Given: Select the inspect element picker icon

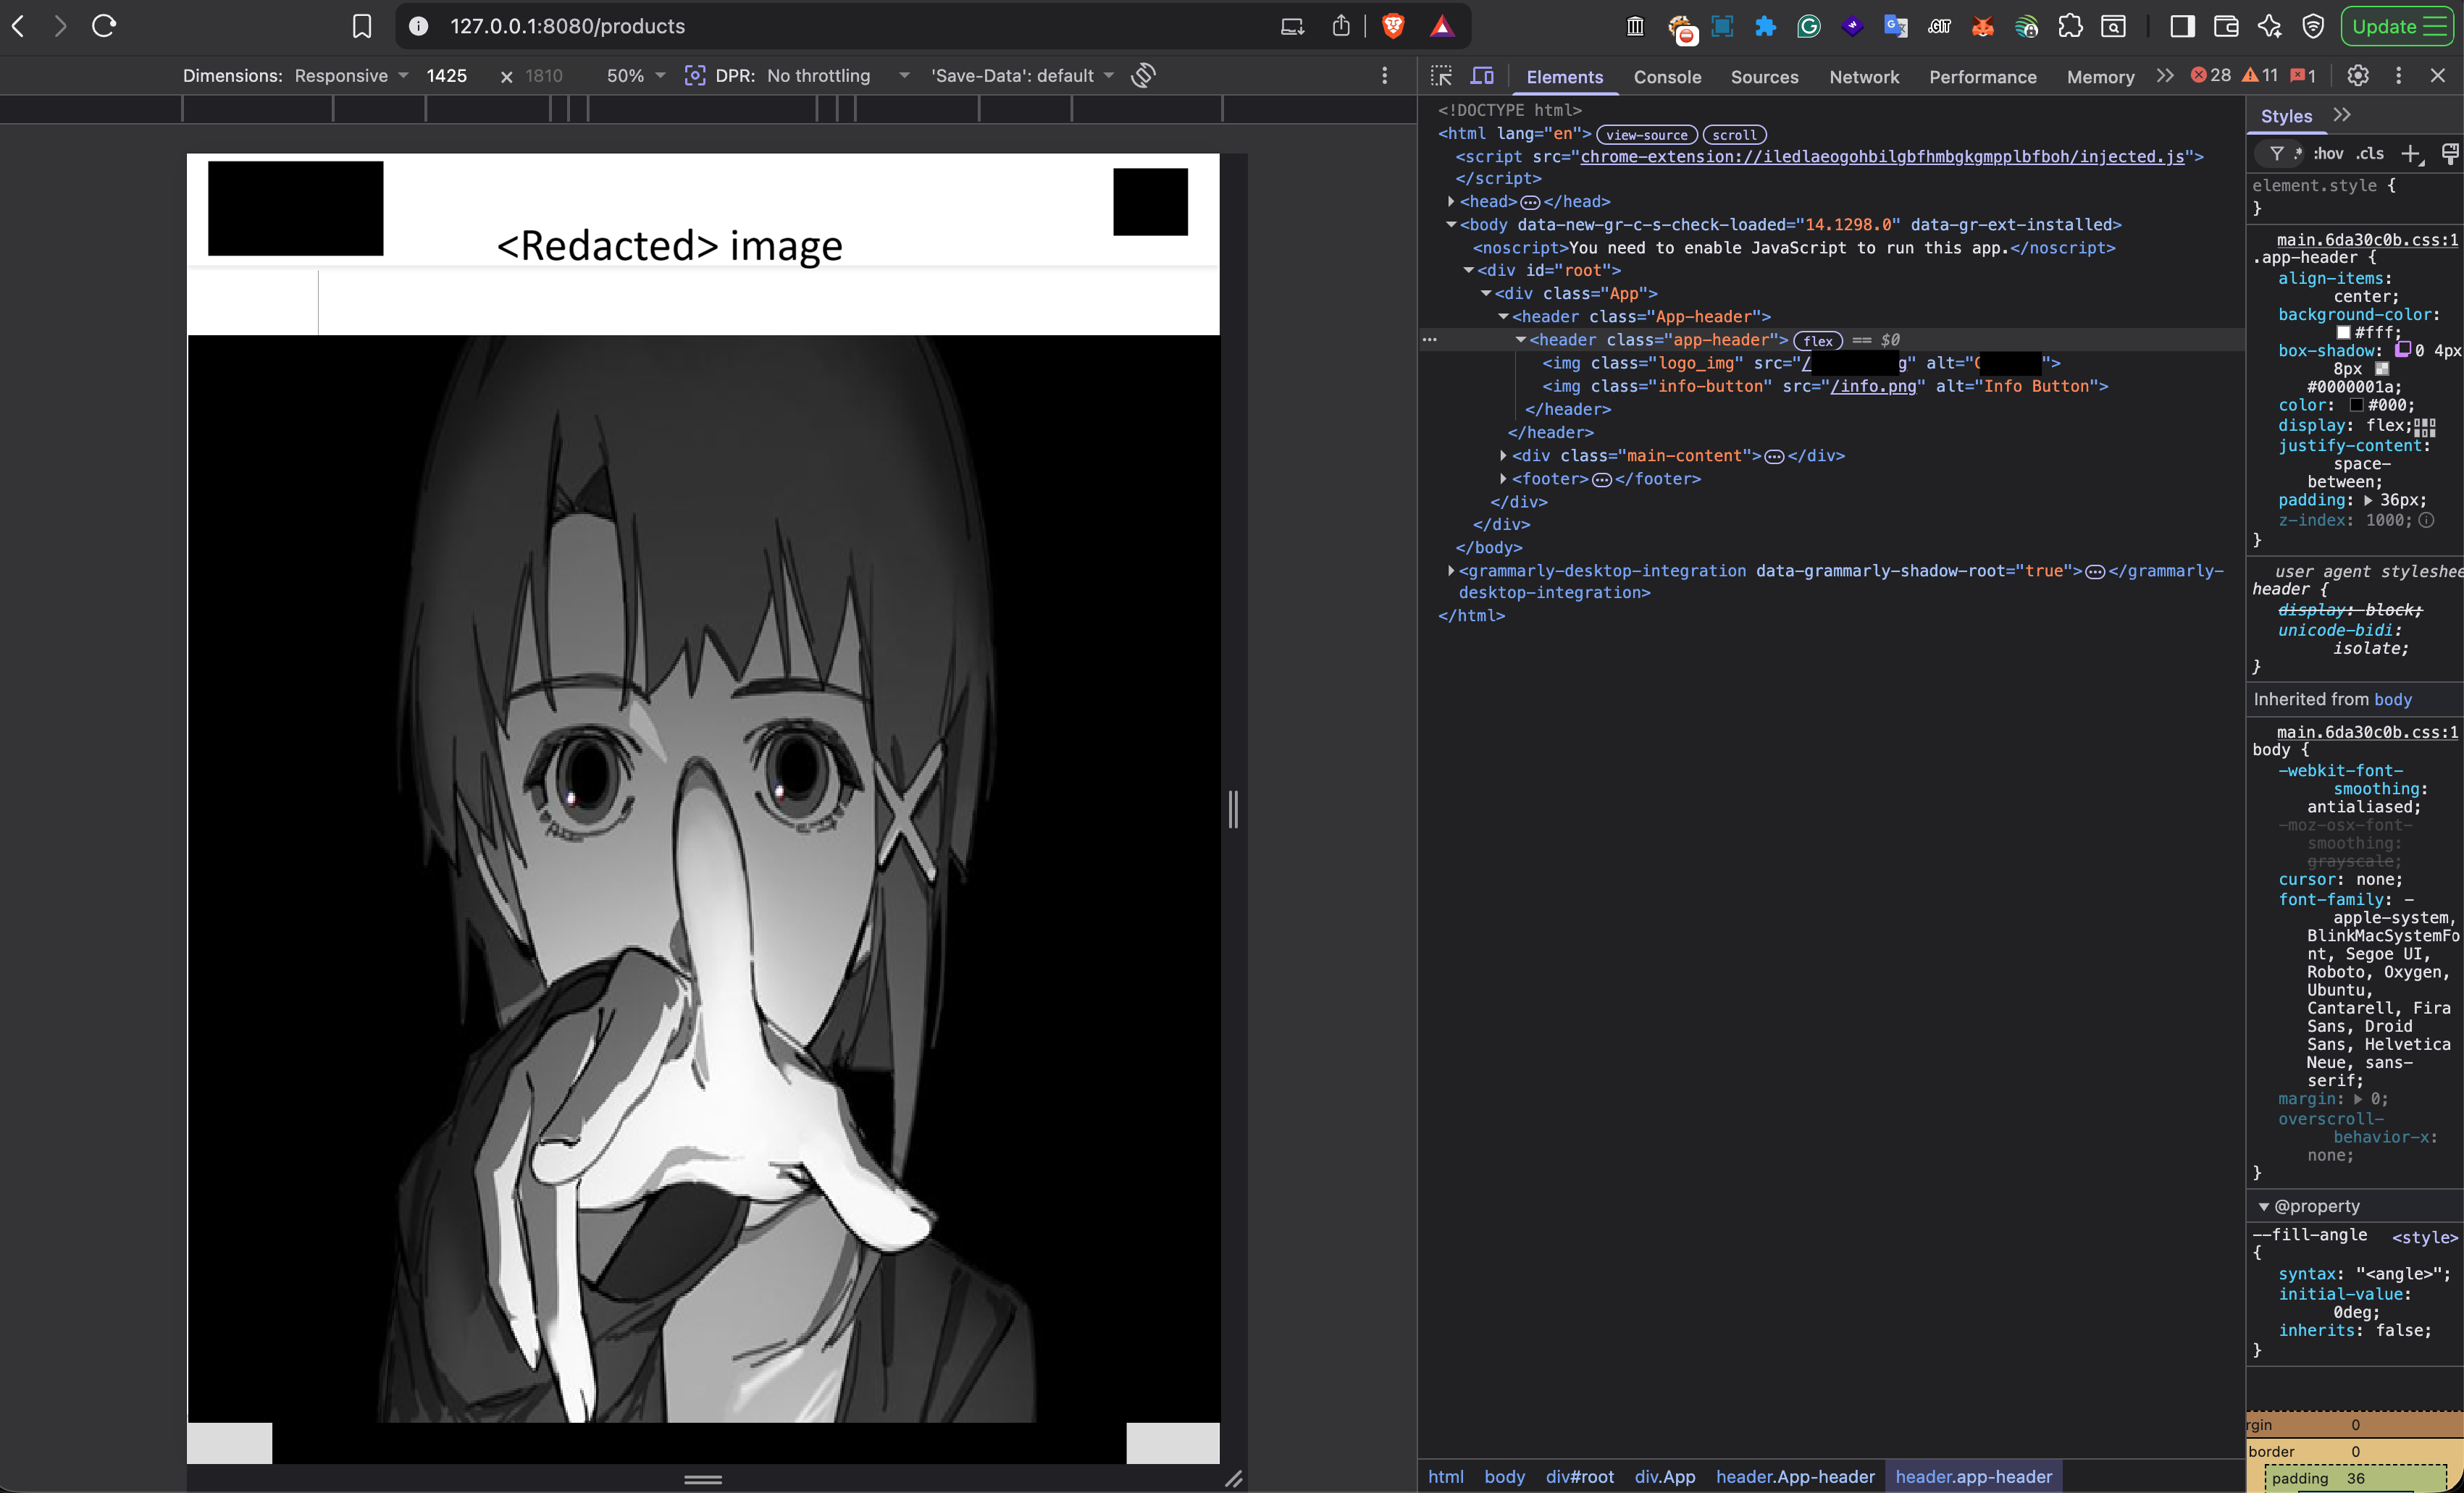Looking at the screenshot, I should 1441,76.
